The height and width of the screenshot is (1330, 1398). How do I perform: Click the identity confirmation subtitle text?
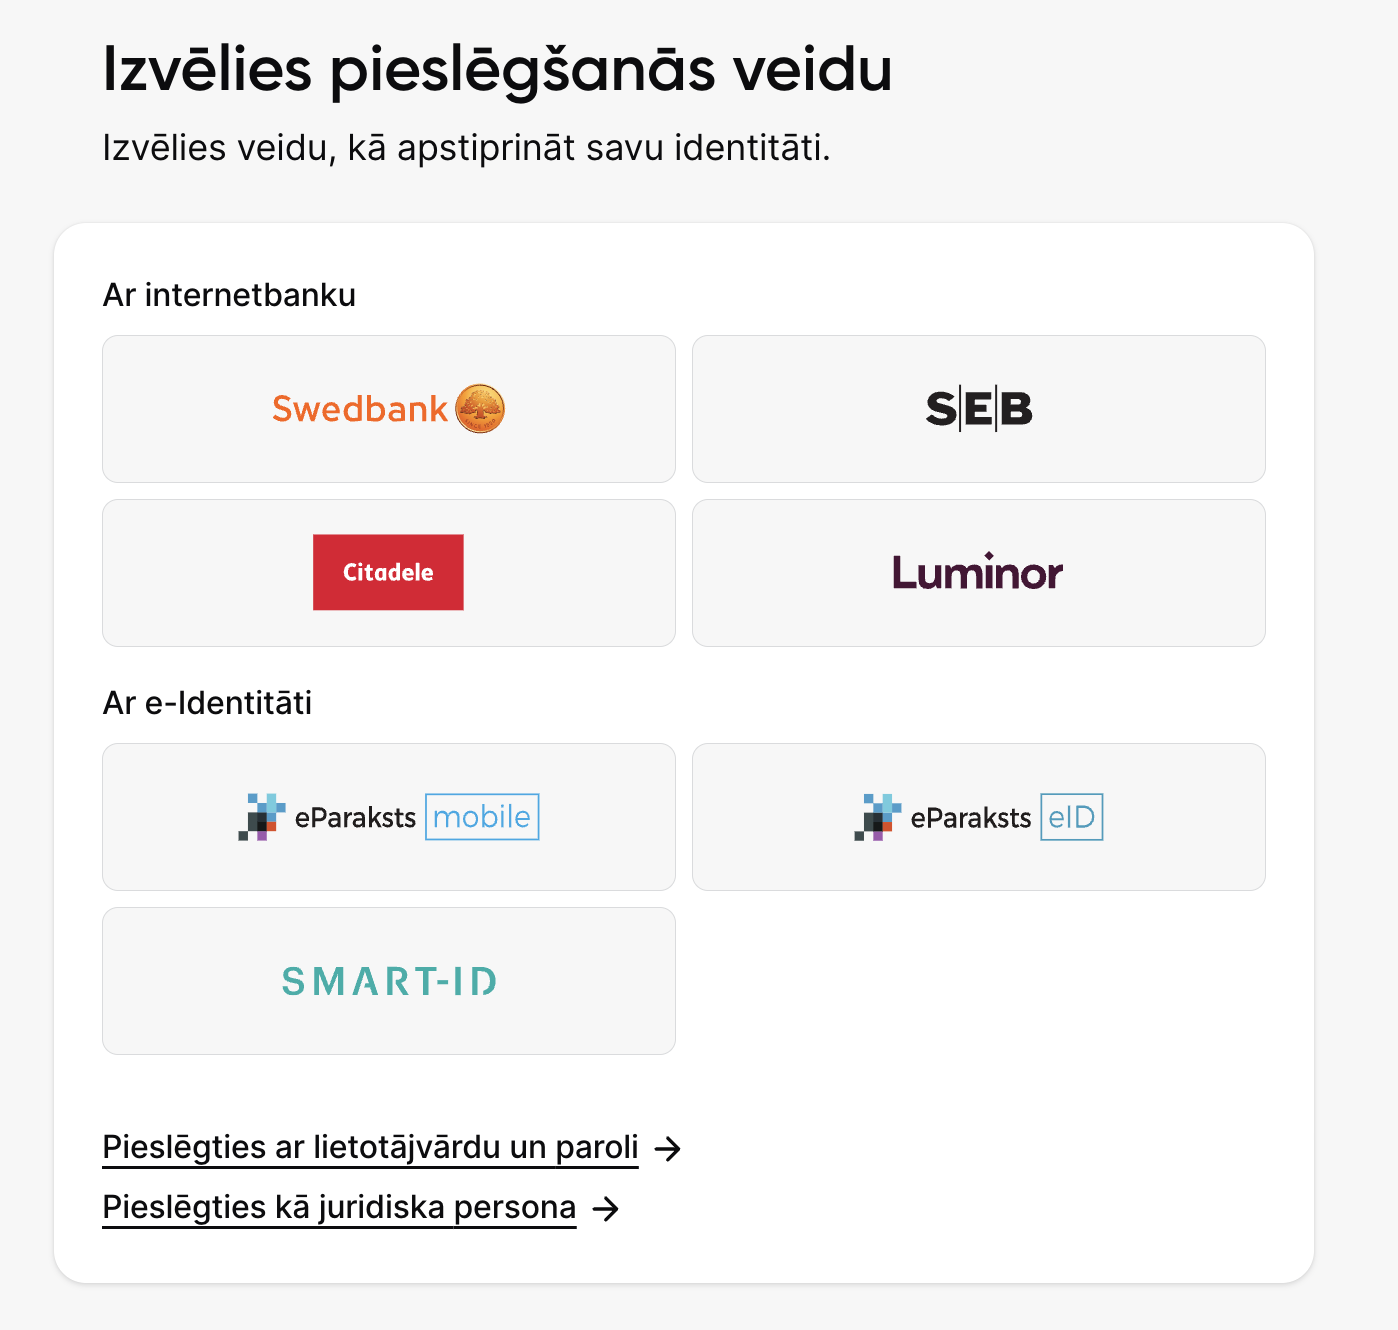coord(466,148)
